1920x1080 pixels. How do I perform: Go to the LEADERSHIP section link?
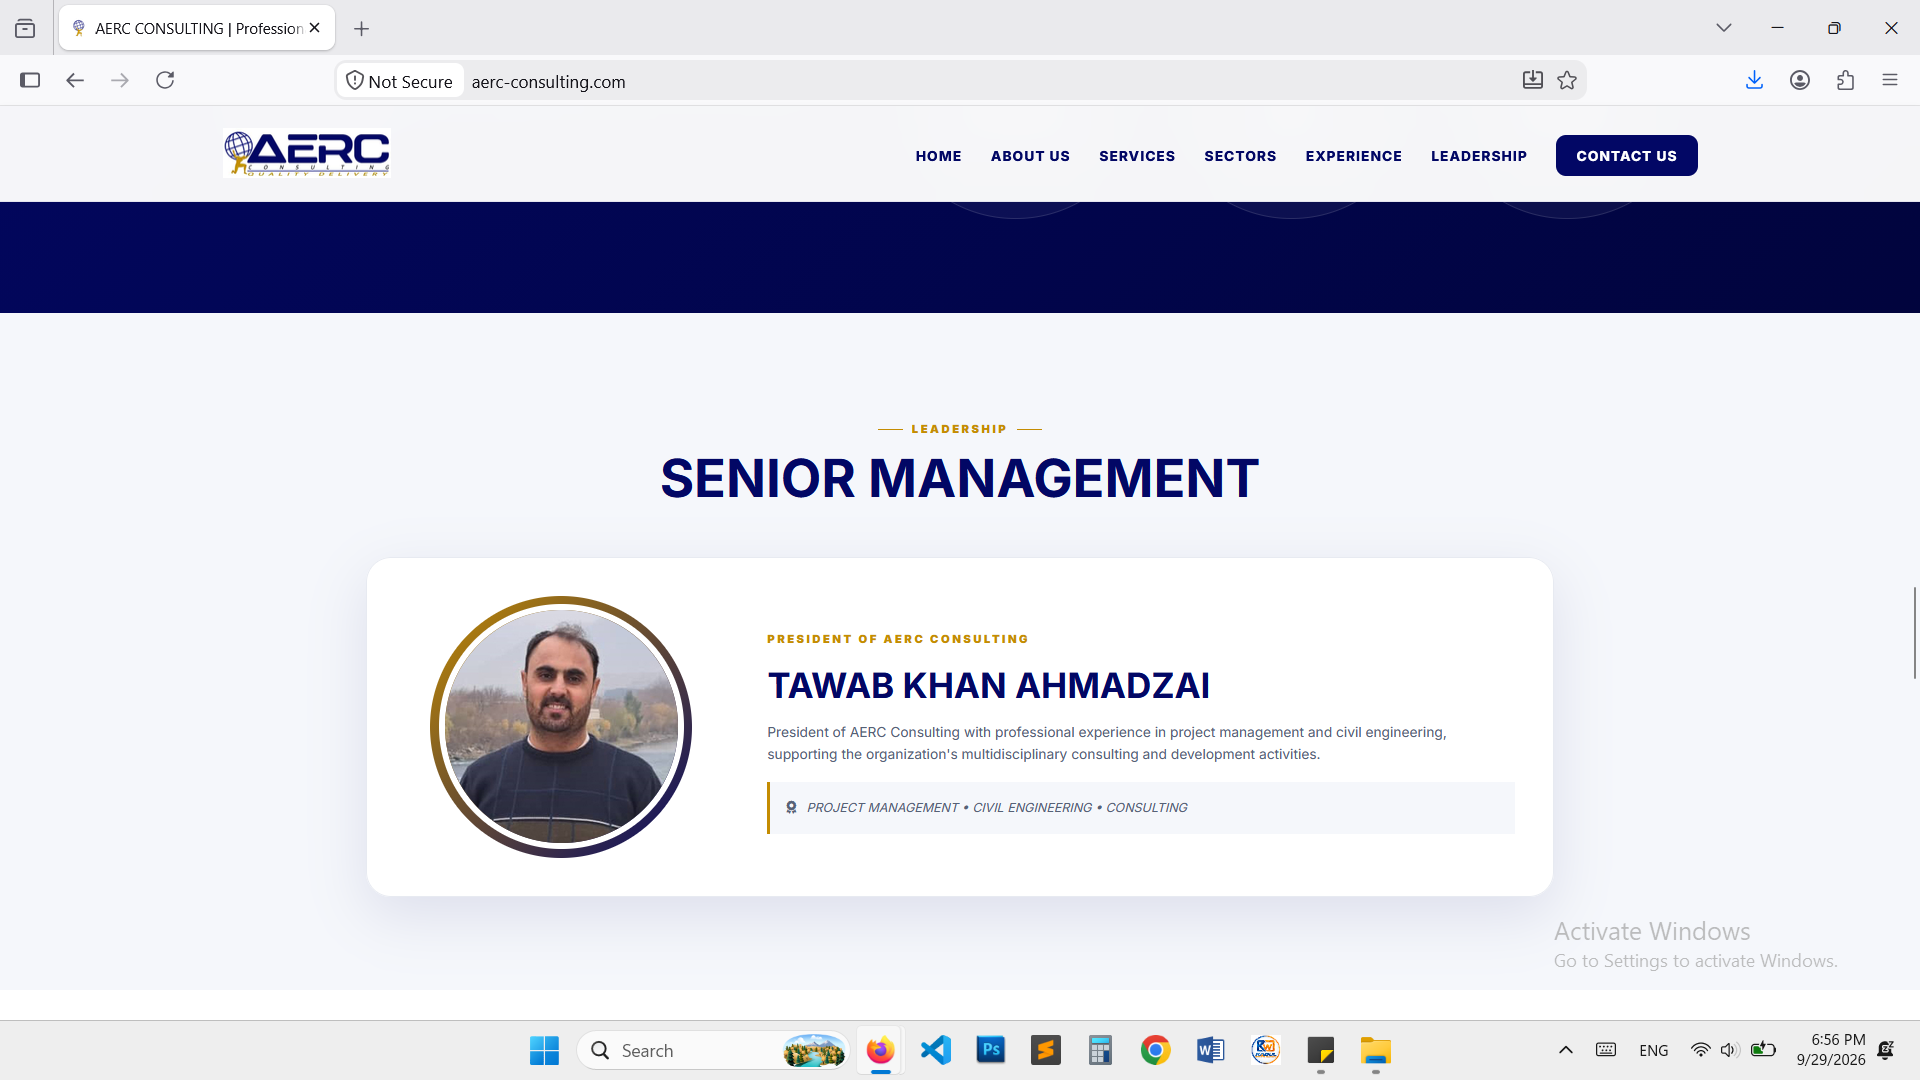[x=1479, y=156]
